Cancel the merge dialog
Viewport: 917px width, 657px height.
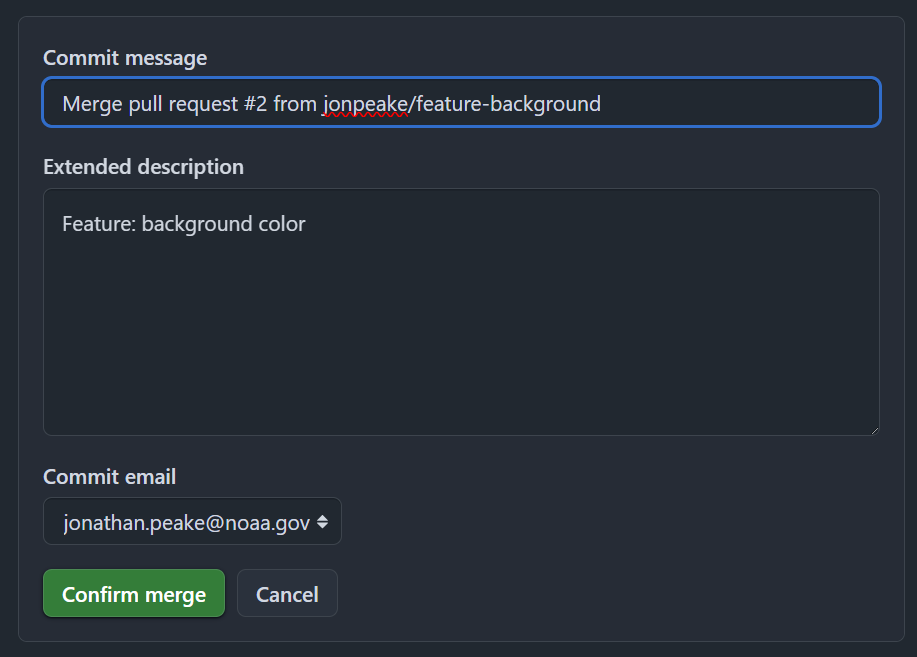tap(287, 593)
